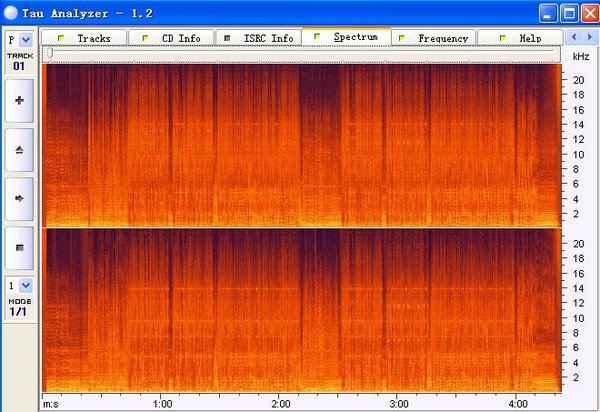Click the position slider thumb above the spectrum

coord(50,54)
